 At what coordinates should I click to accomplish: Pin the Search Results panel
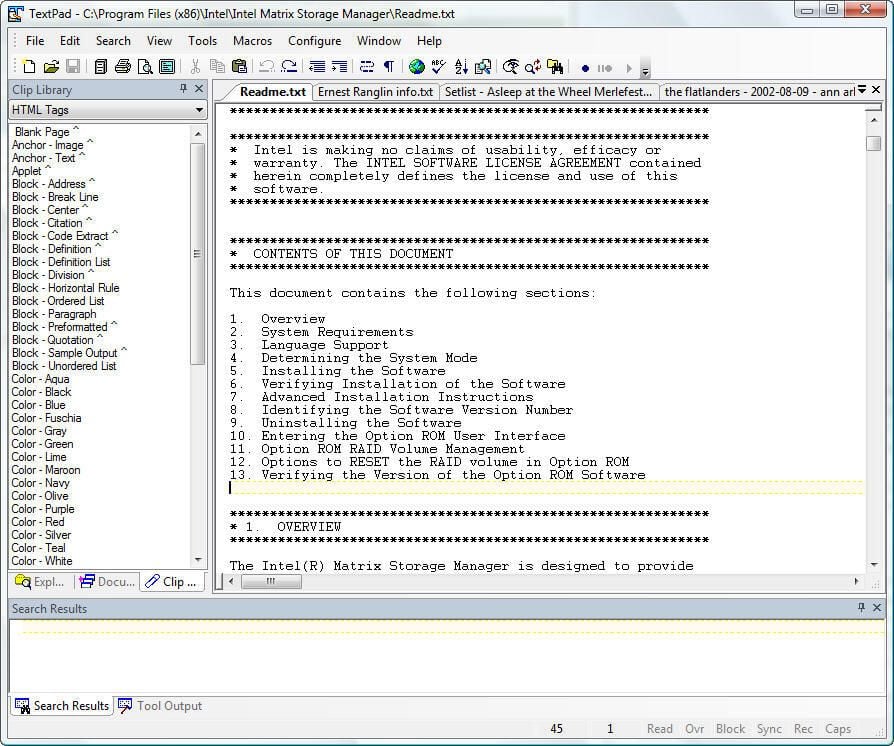[862, 607]
